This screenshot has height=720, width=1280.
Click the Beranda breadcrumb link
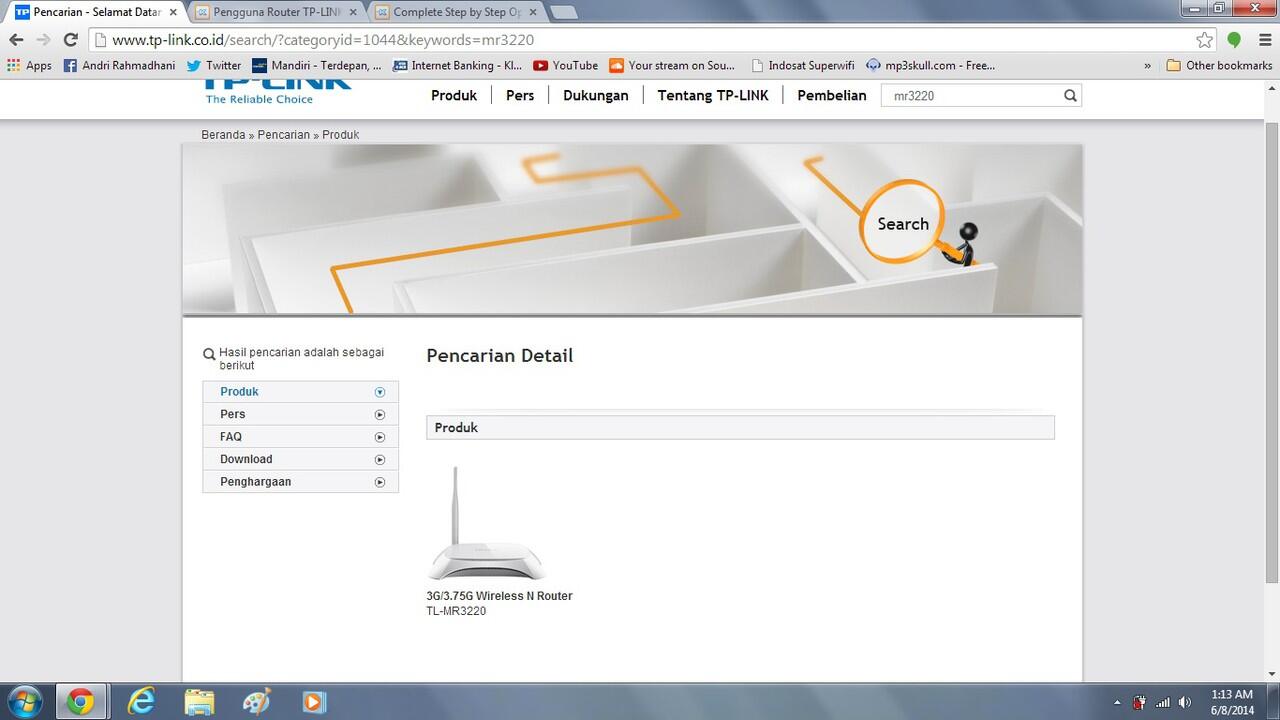[223, 135]
